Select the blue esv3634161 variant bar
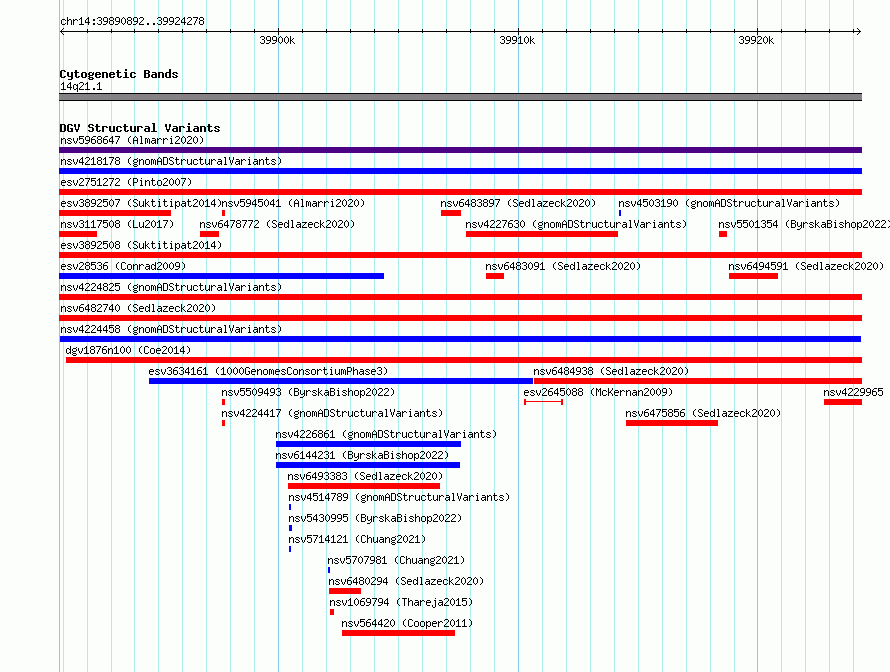Image resolution: width=890 pixels, height=672 pixels. (341, 381)
